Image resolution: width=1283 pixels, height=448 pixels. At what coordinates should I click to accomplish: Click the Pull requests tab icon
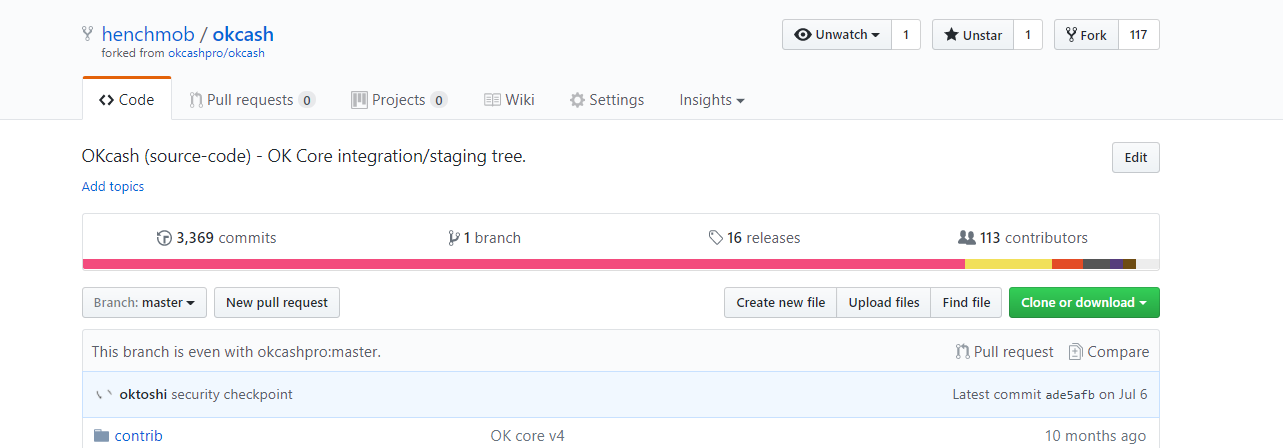[x=196, y=100]
